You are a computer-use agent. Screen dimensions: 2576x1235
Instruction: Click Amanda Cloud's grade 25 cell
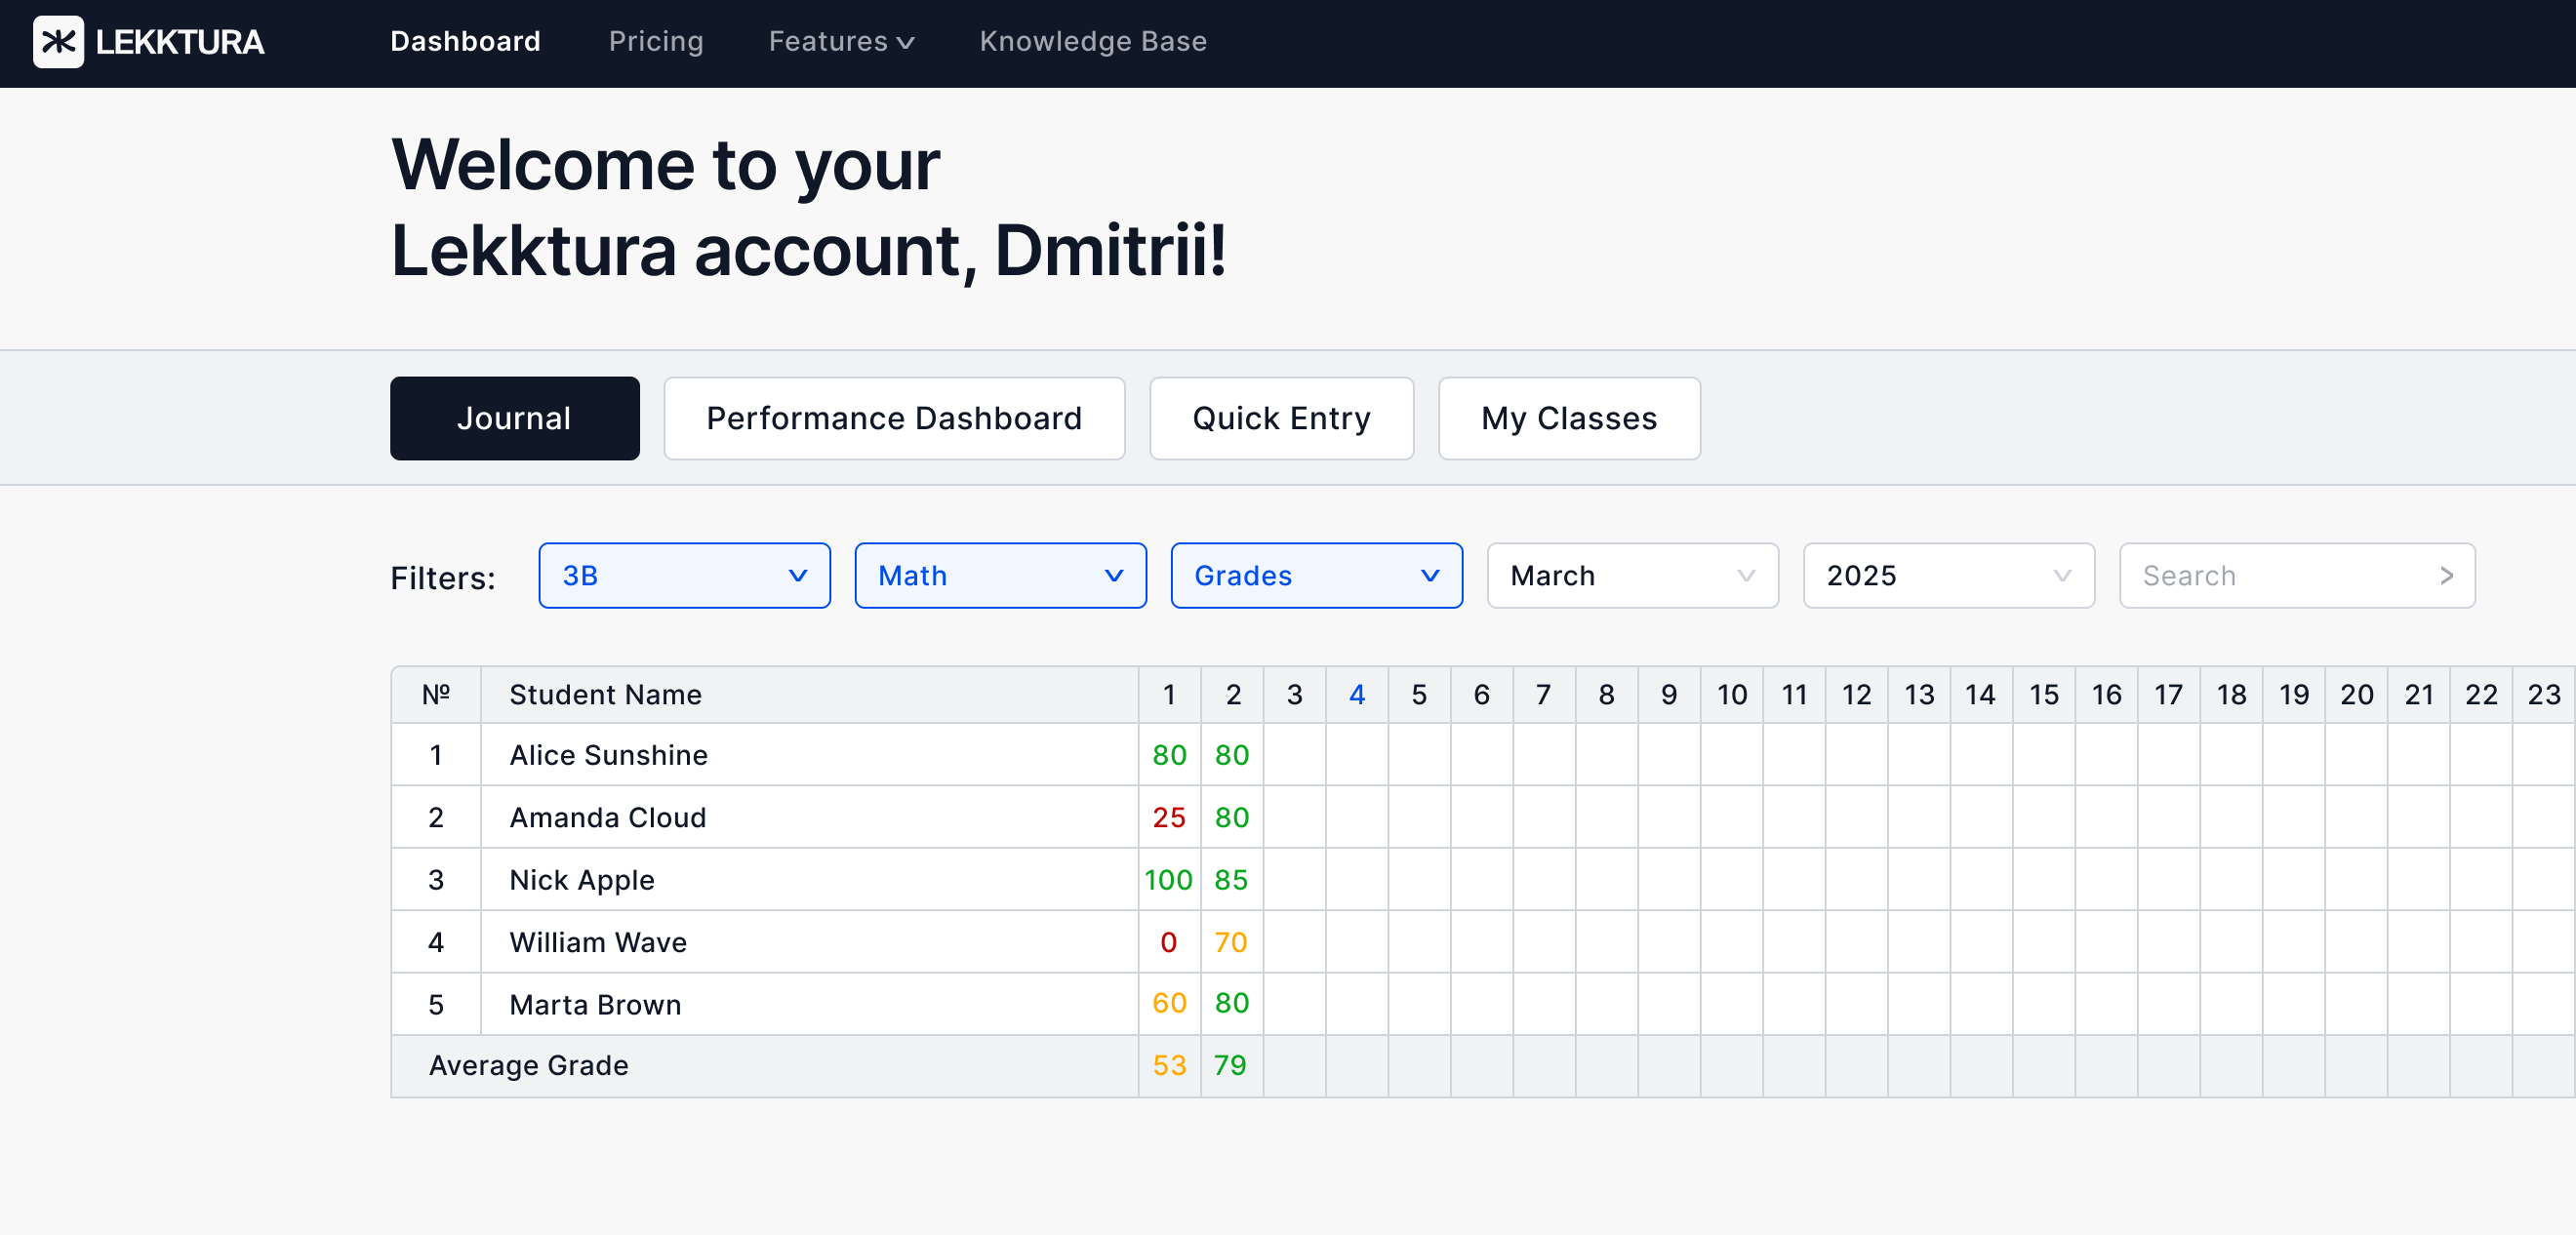[1169, 817]
